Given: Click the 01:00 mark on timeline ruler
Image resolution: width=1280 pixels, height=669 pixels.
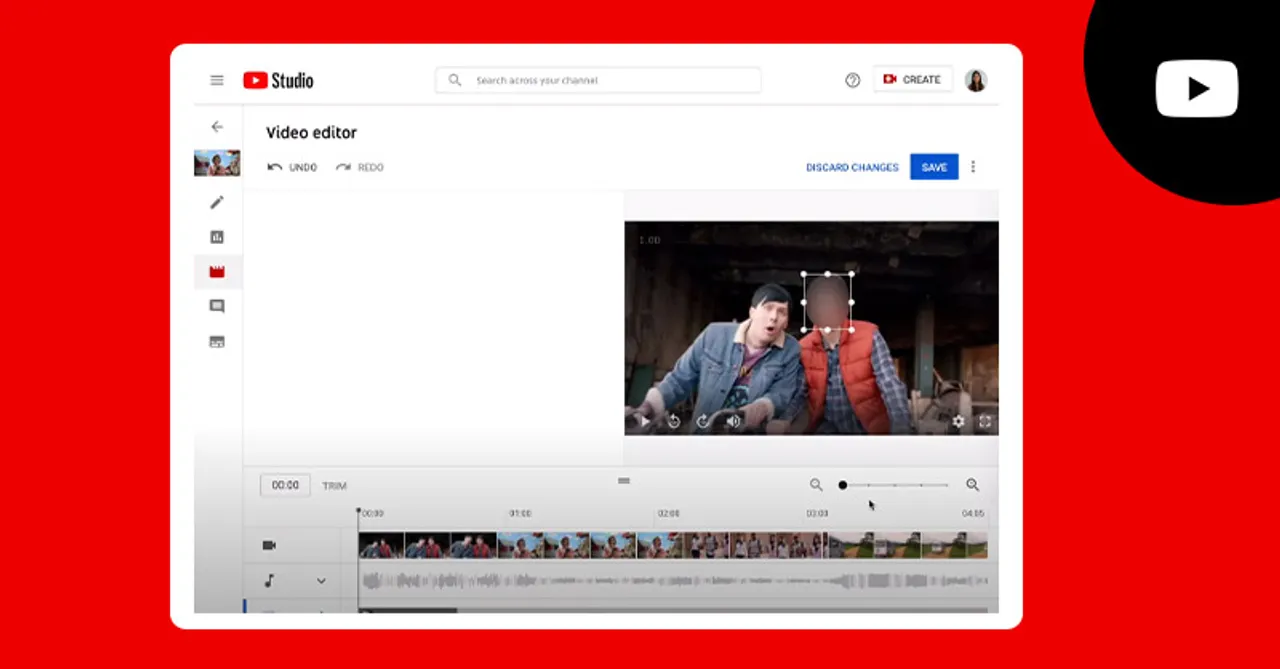Looking at the screenshot, I should [x=520, y=513].
